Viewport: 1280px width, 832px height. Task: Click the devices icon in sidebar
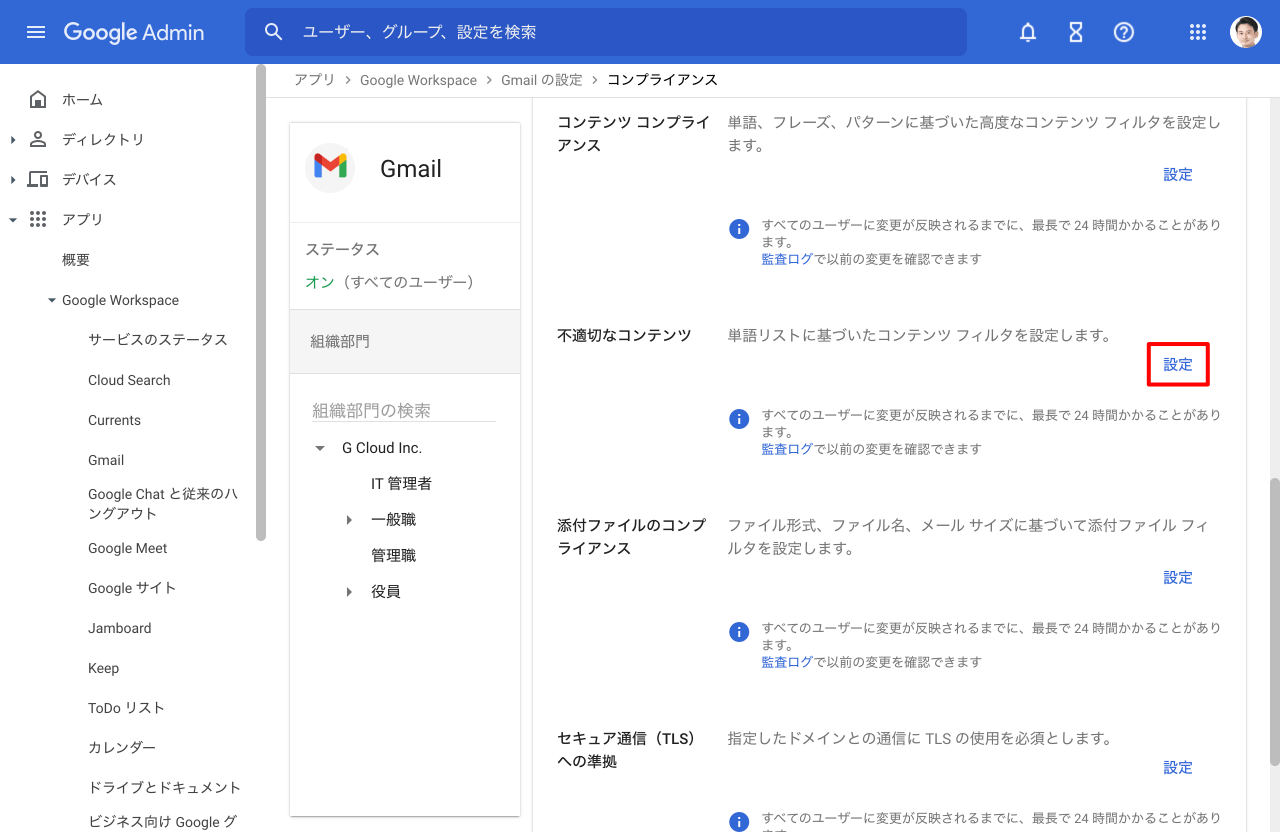pos(38,179)
